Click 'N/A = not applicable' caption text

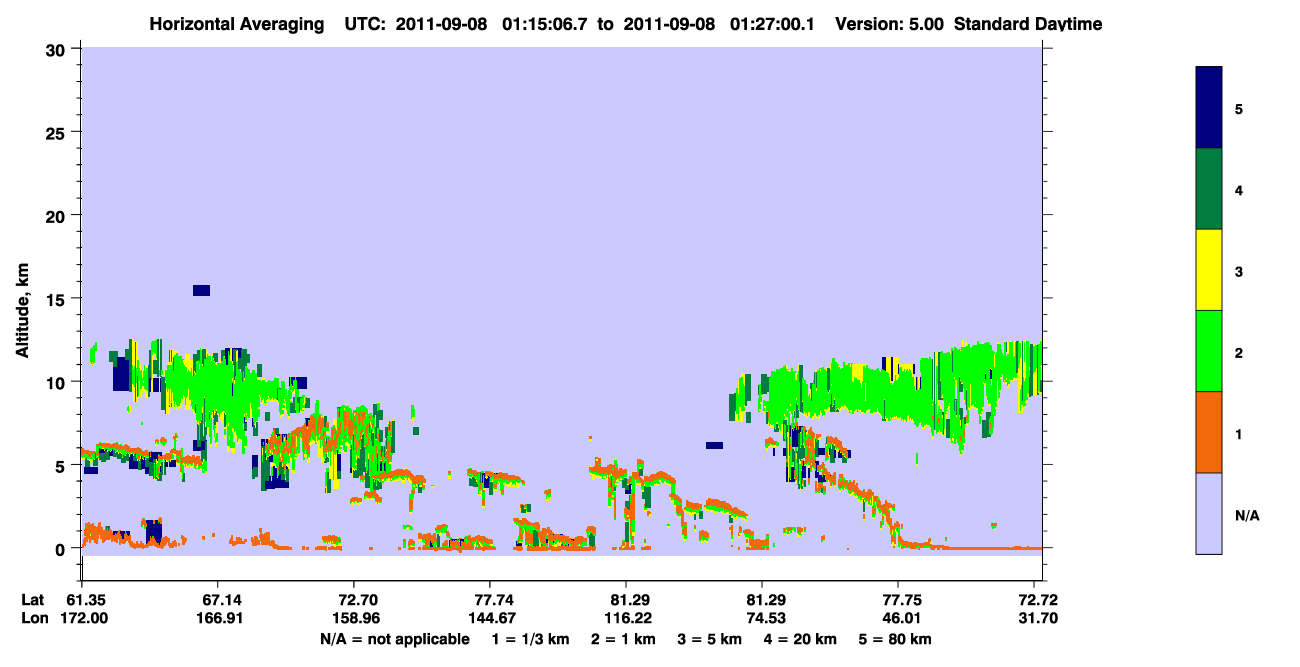[x=394, y=639]
